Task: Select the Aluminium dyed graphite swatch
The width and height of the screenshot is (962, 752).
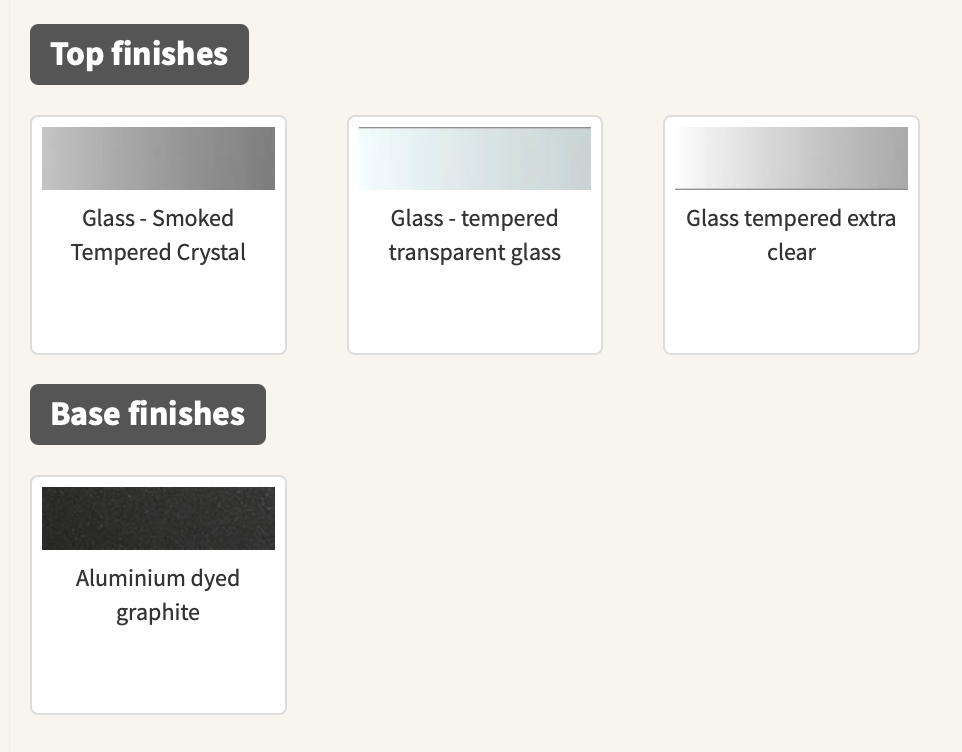Action: (x=158, y=518)
